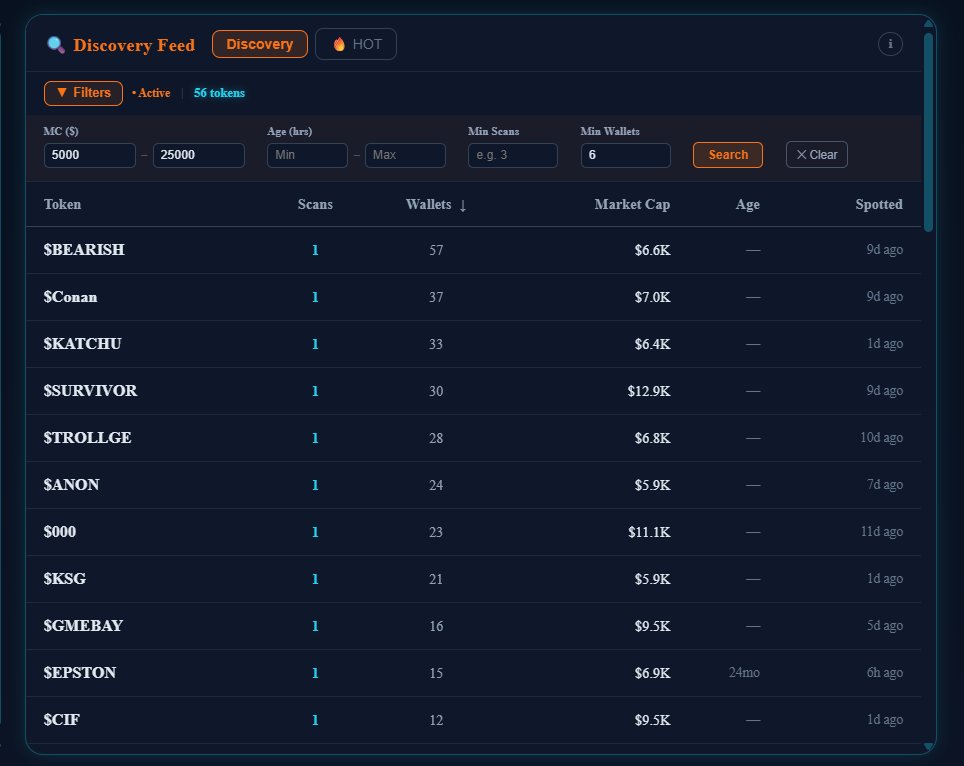Click the wallets count 57

click(x=436, y=251)
